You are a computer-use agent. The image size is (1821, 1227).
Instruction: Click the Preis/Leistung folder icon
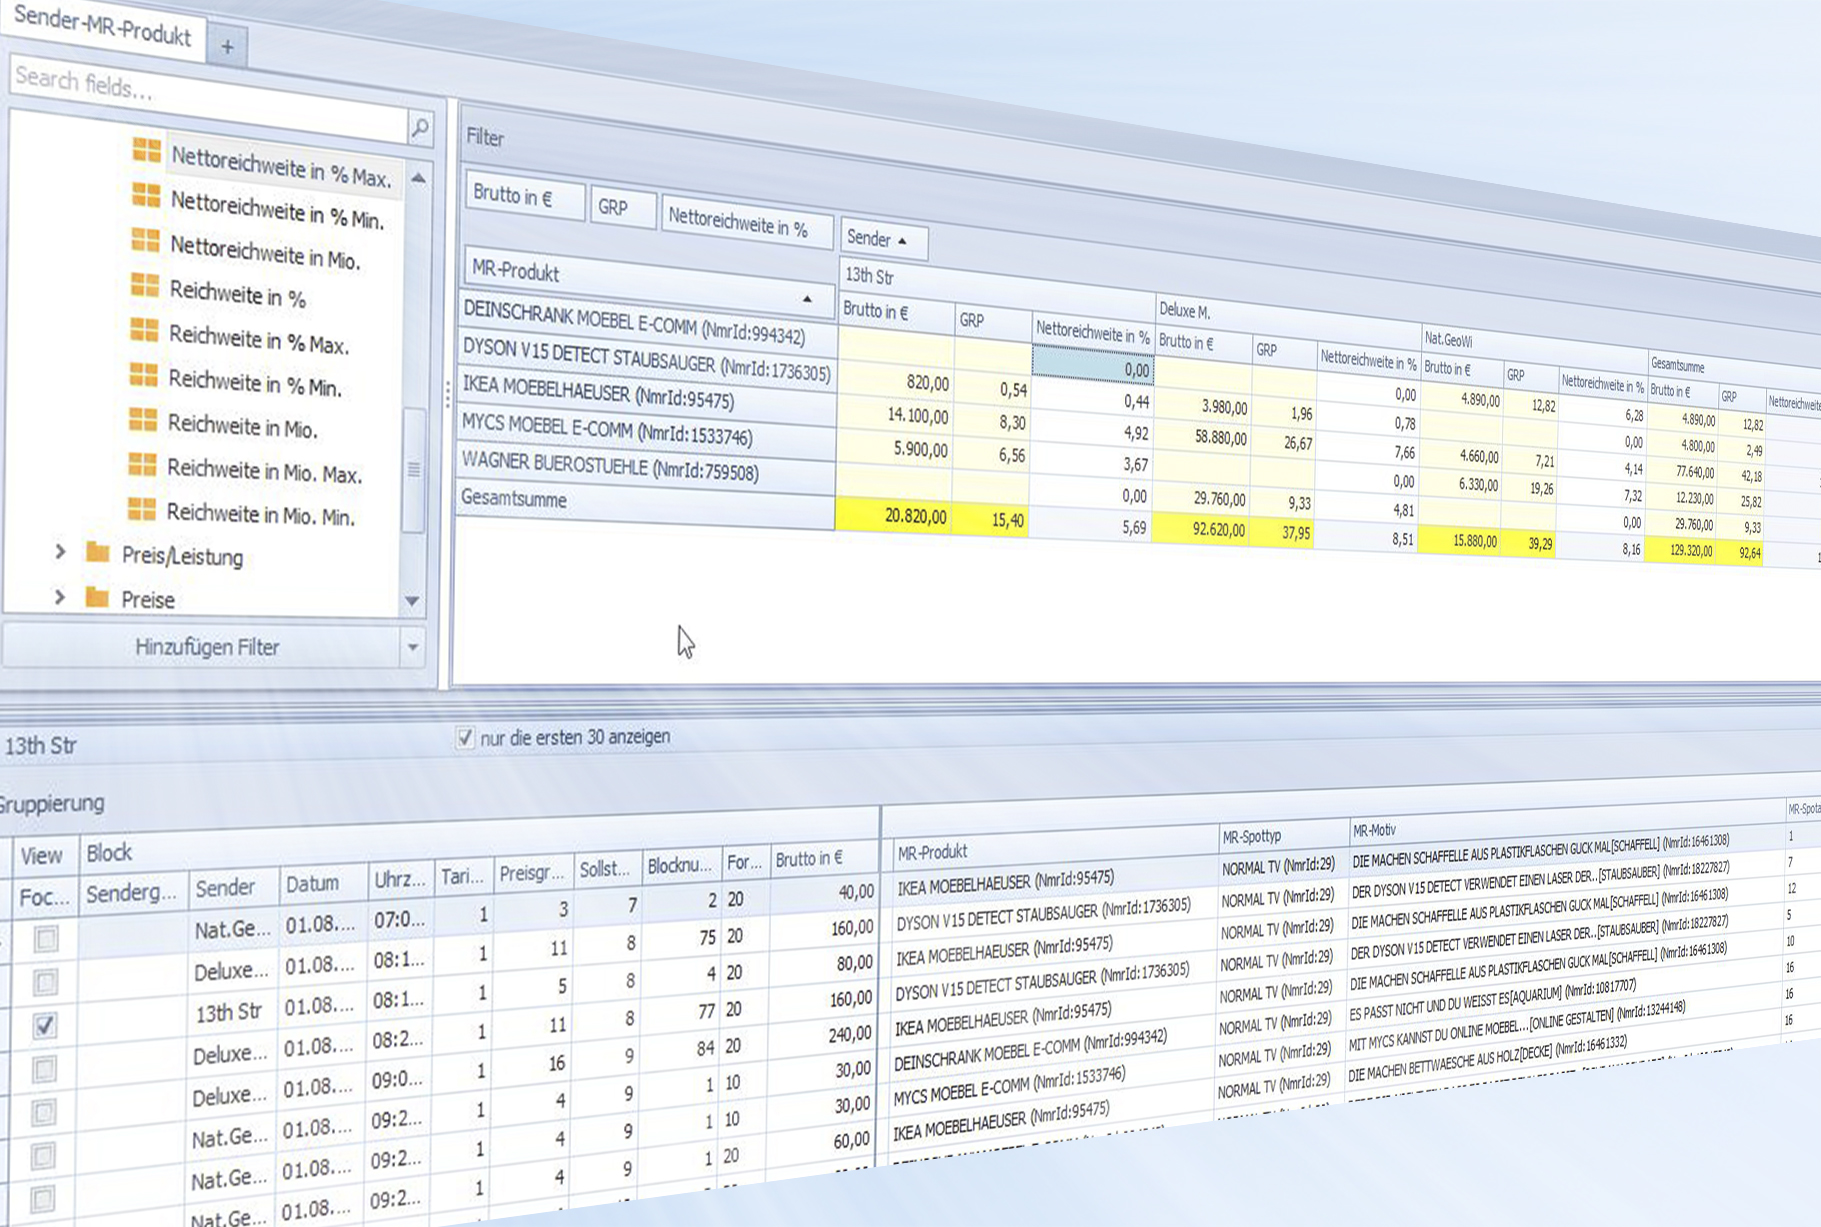coord(97,552)
